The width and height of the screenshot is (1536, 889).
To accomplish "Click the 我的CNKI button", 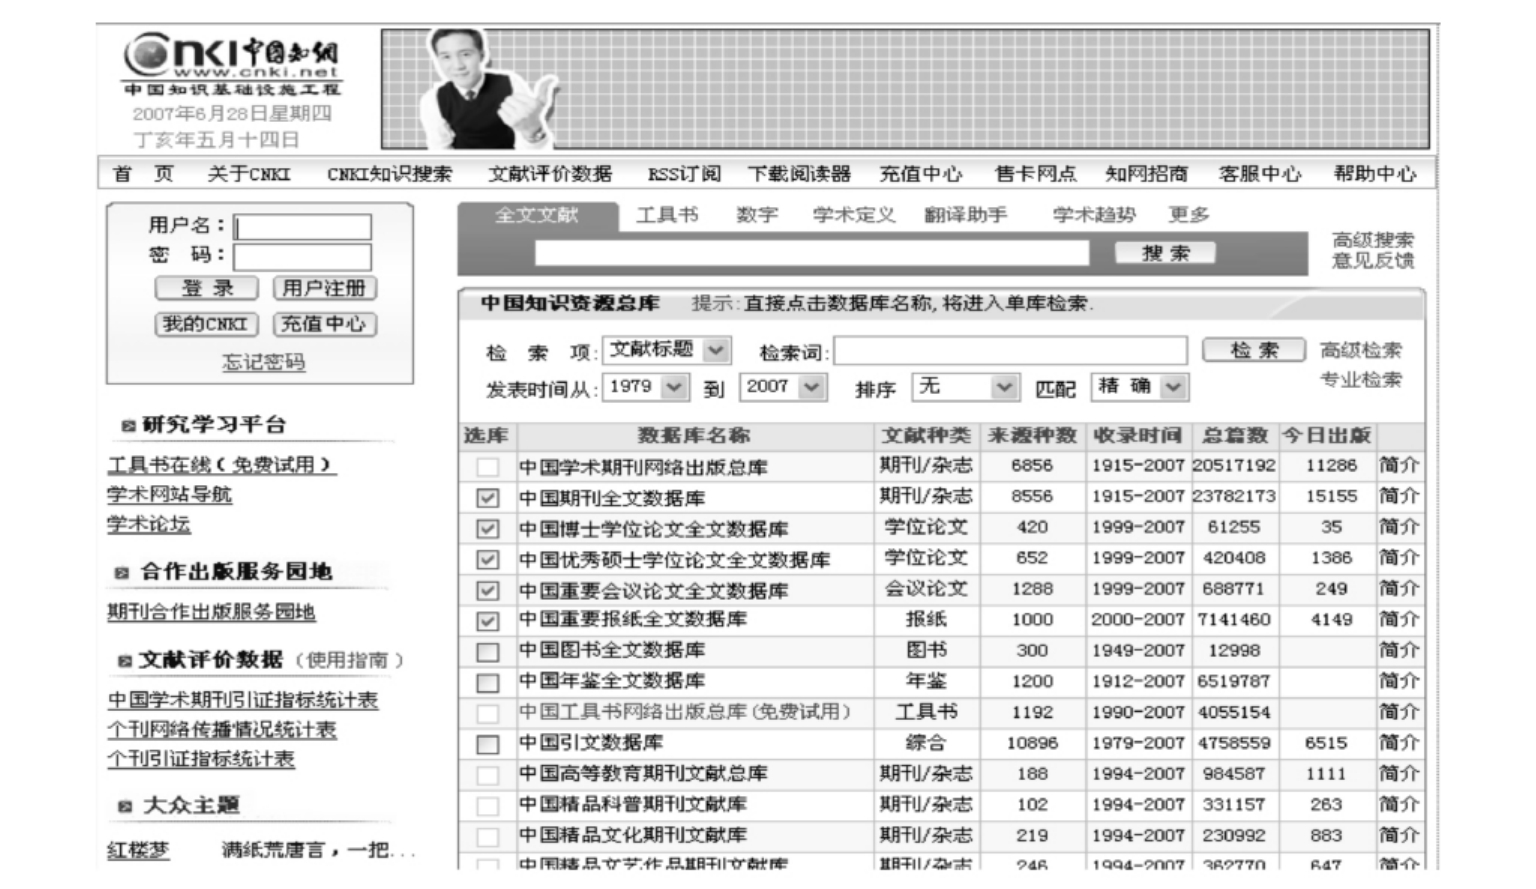I will [x=207, y=324].
